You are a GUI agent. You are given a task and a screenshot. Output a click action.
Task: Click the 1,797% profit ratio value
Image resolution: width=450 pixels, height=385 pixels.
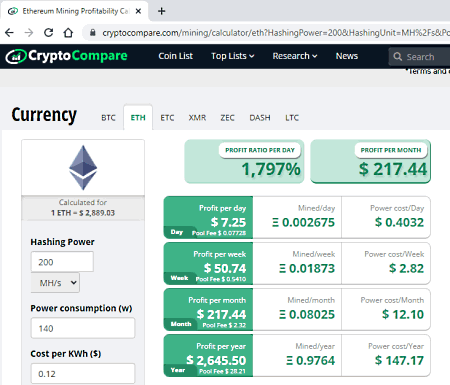(x=271, y=169)
